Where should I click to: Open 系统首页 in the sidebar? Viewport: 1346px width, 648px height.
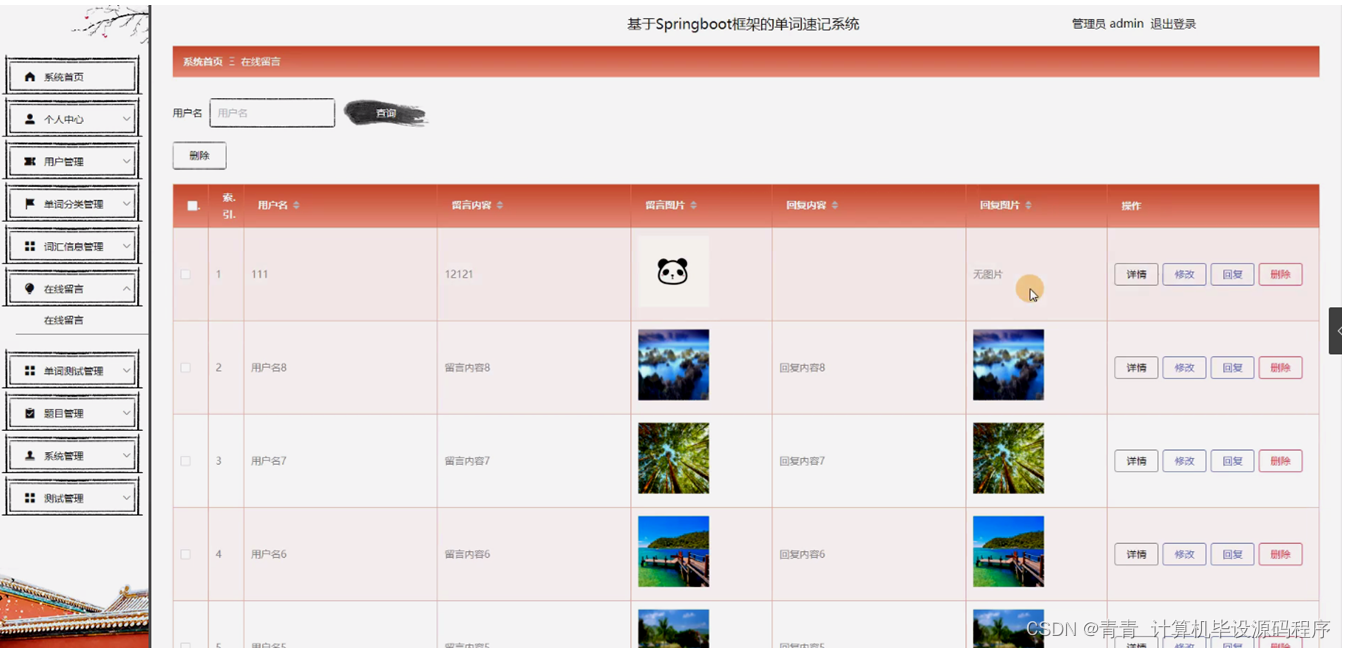72,77
